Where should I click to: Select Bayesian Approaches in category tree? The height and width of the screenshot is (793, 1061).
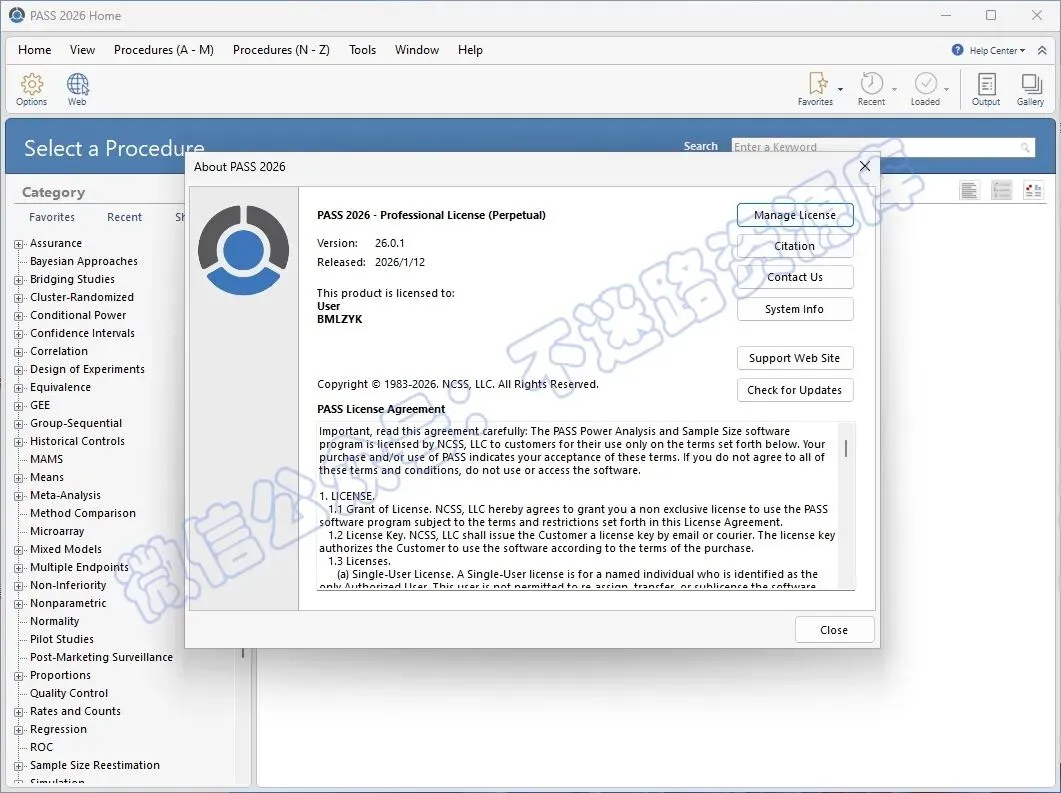pos(84,261)
